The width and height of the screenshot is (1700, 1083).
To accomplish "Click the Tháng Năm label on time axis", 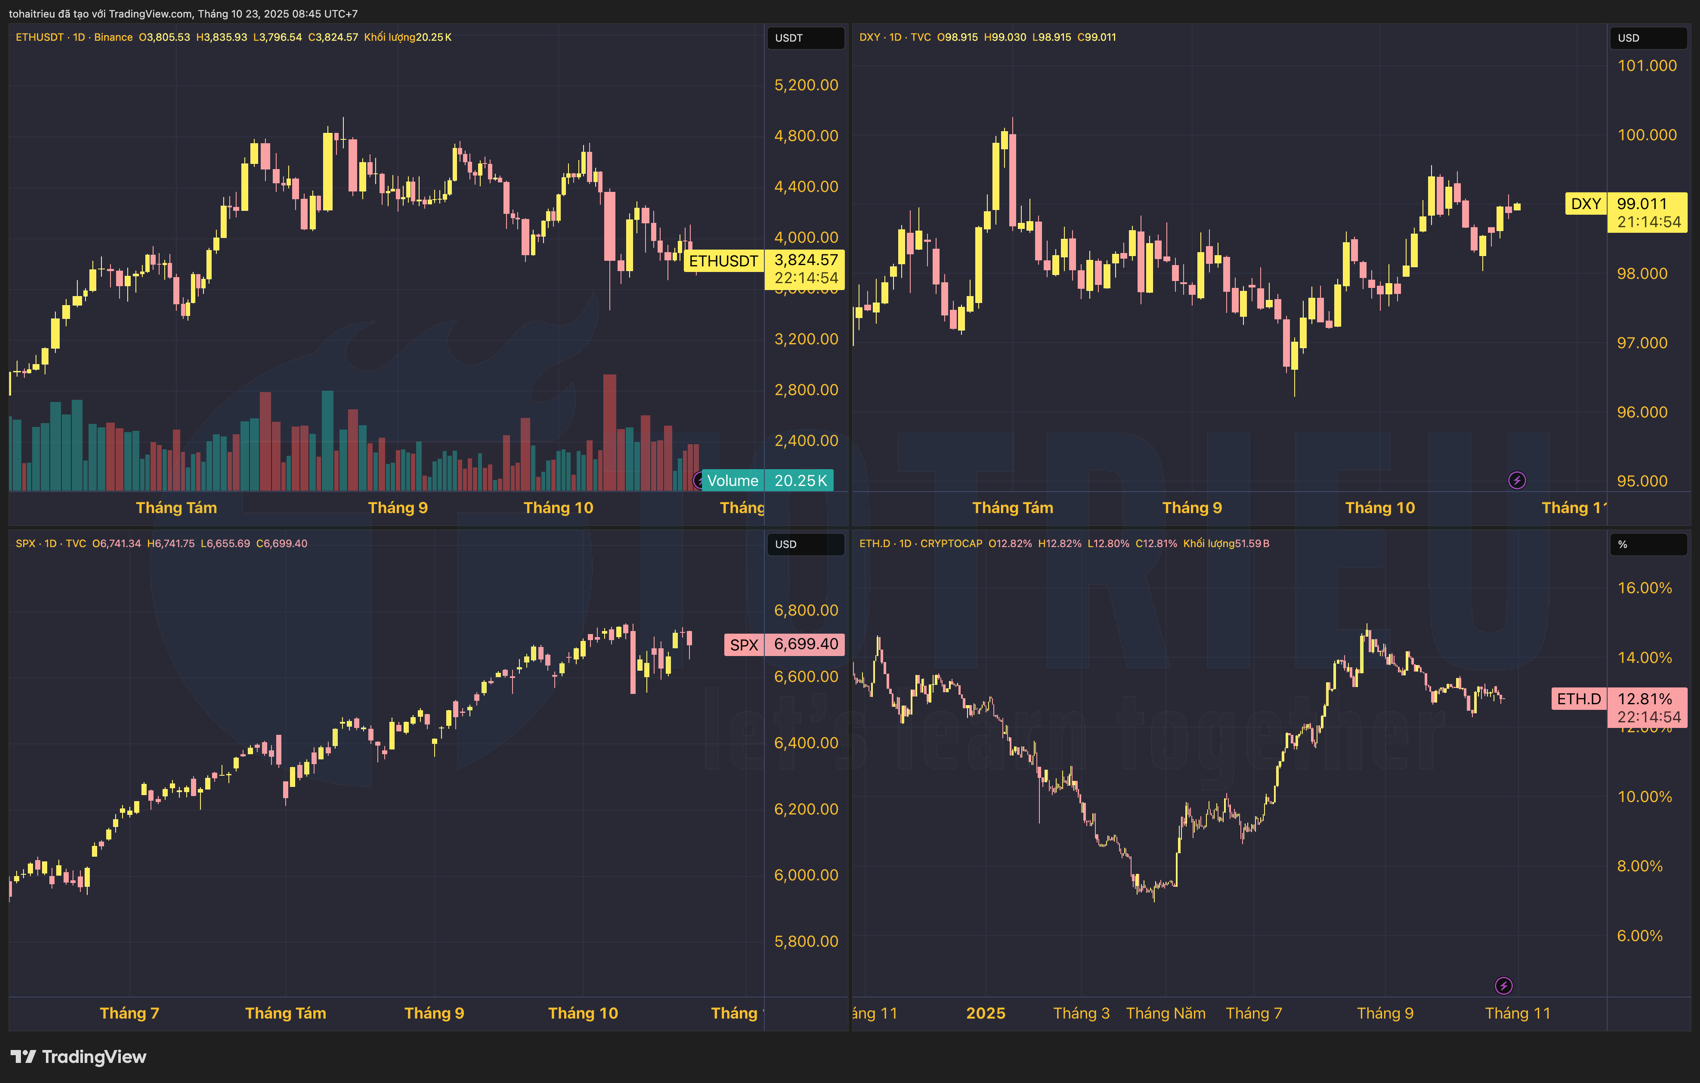I will pyautogui.click(x=1165, y=1013).
